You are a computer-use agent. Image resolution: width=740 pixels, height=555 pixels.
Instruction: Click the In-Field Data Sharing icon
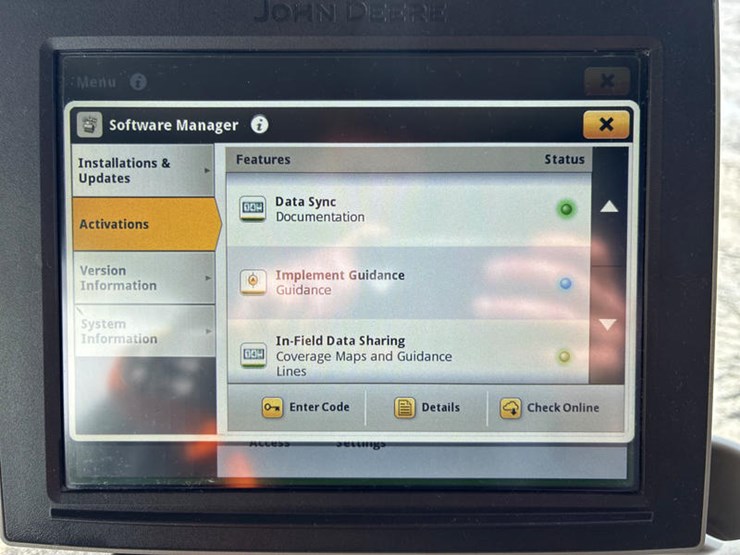click(253, 354)
